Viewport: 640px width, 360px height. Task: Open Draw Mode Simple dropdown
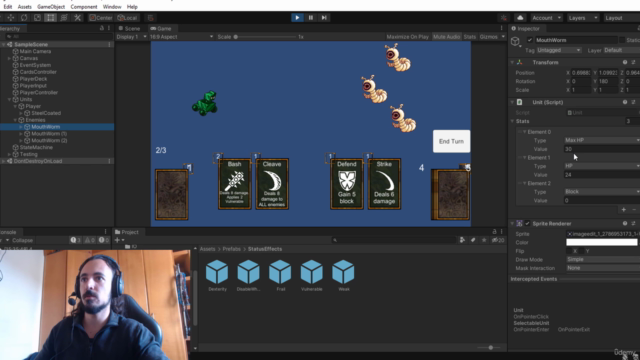602,260
